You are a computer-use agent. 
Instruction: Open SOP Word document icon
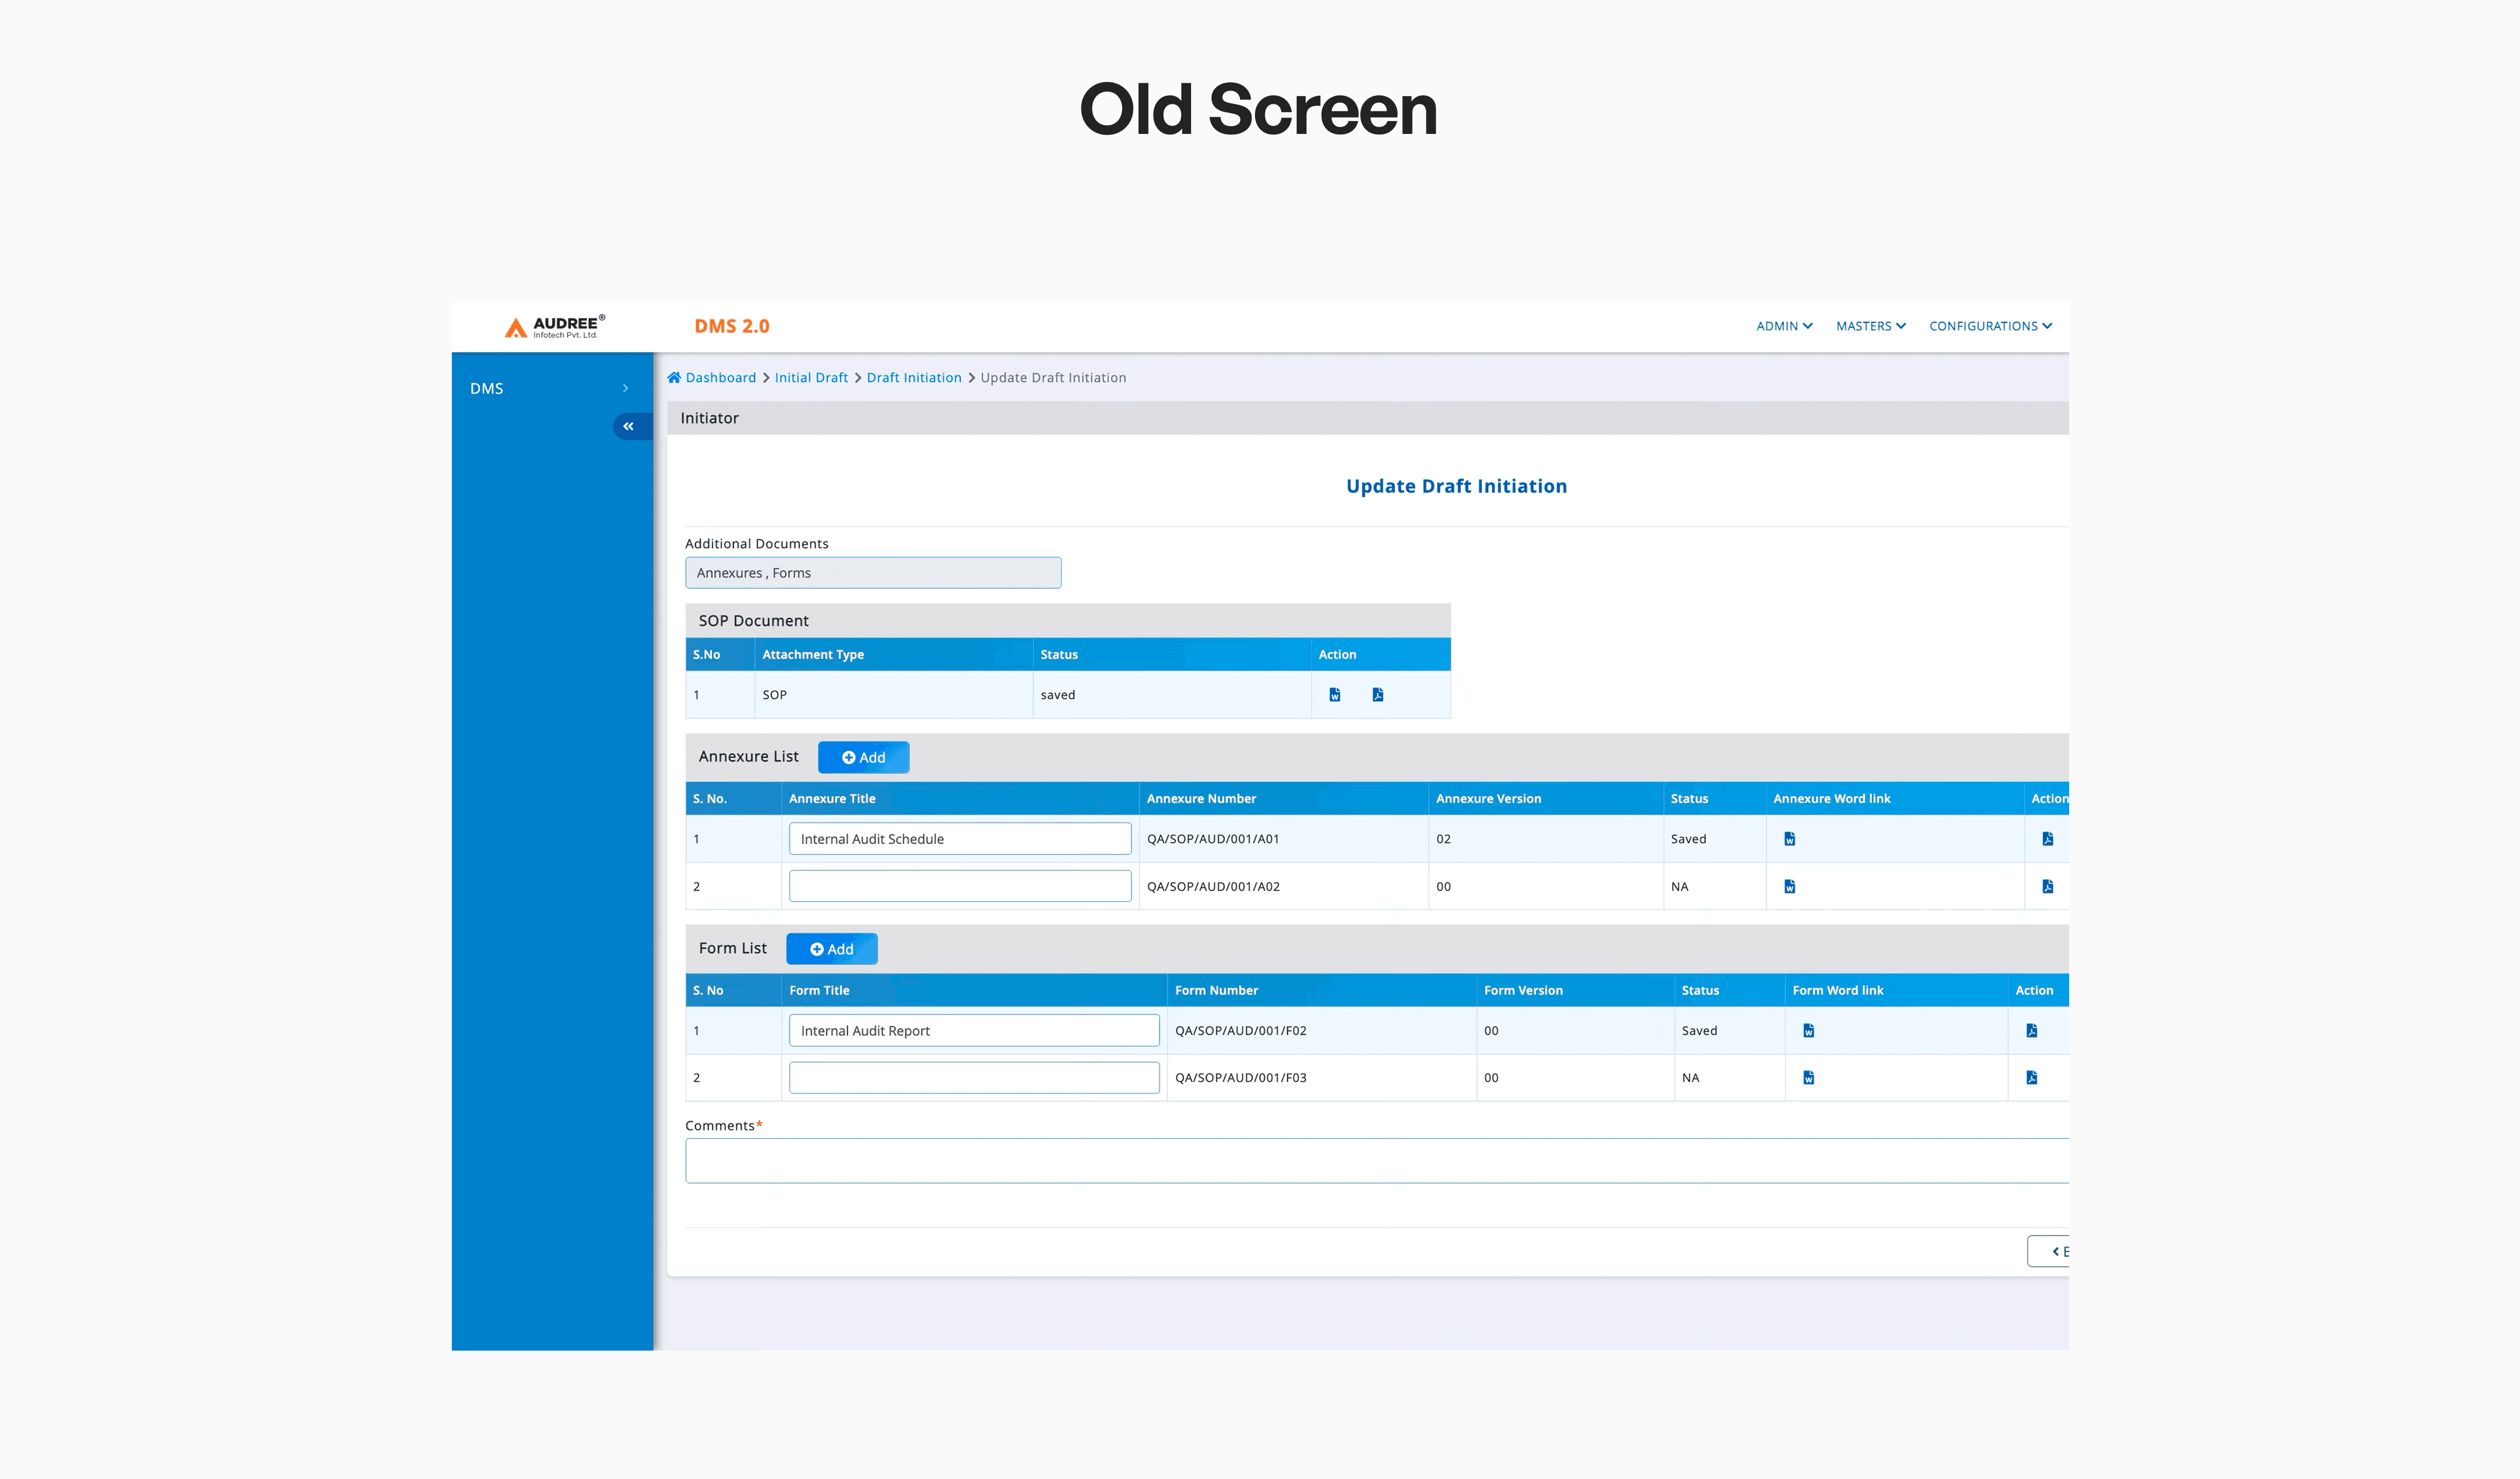(x=1334, y=694)
